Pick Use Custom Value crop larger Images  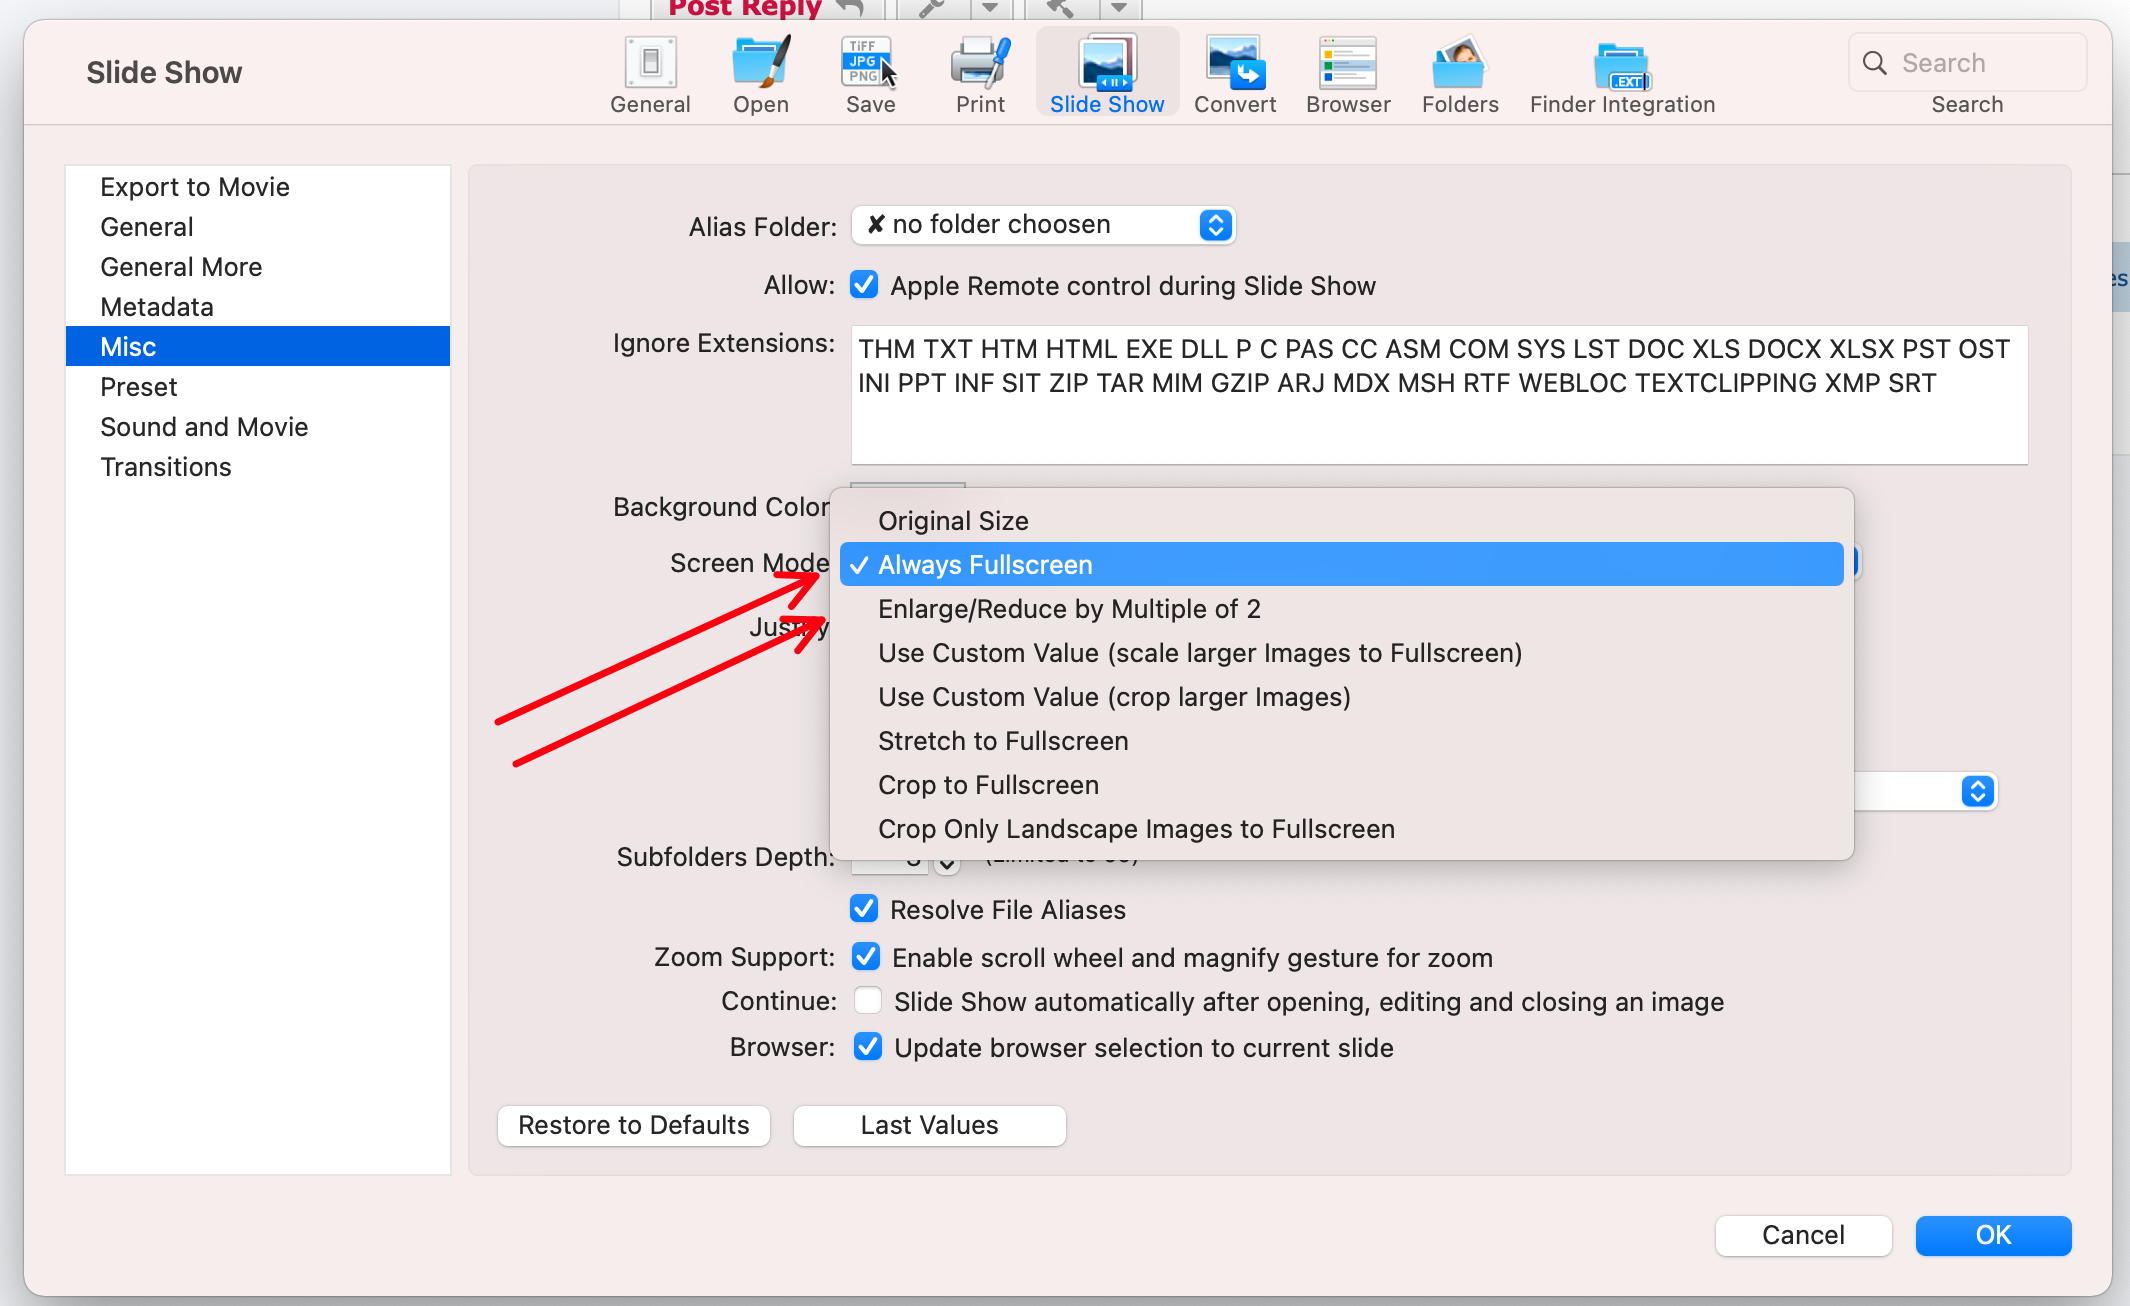coord(1342,696)
